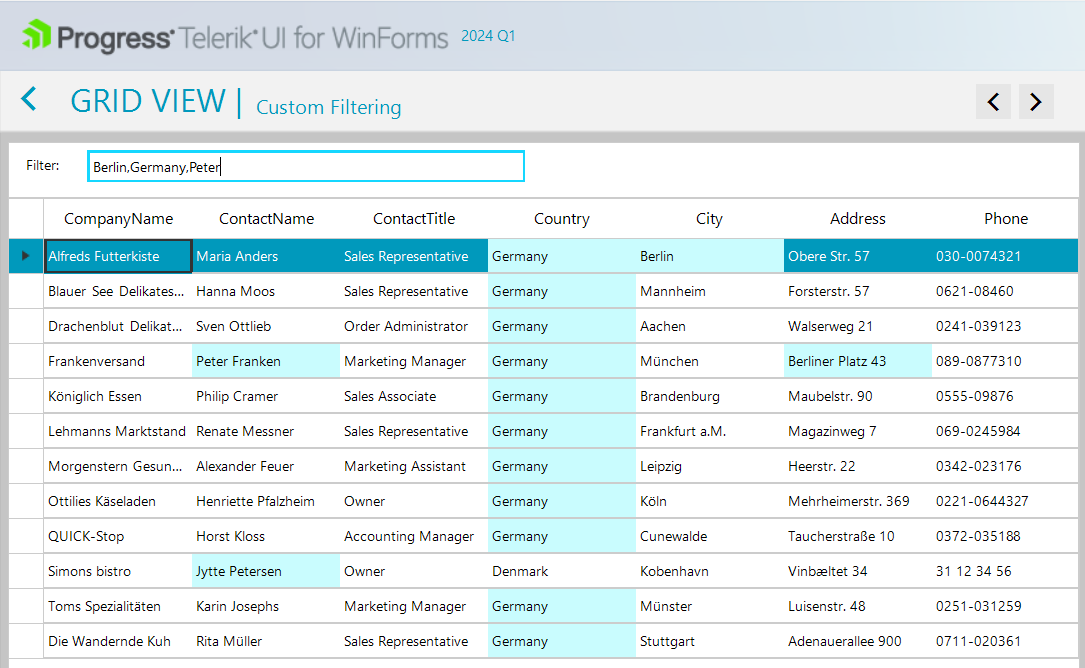Click the Country column header
1085x668 pixels.
(x=562, y=219)
